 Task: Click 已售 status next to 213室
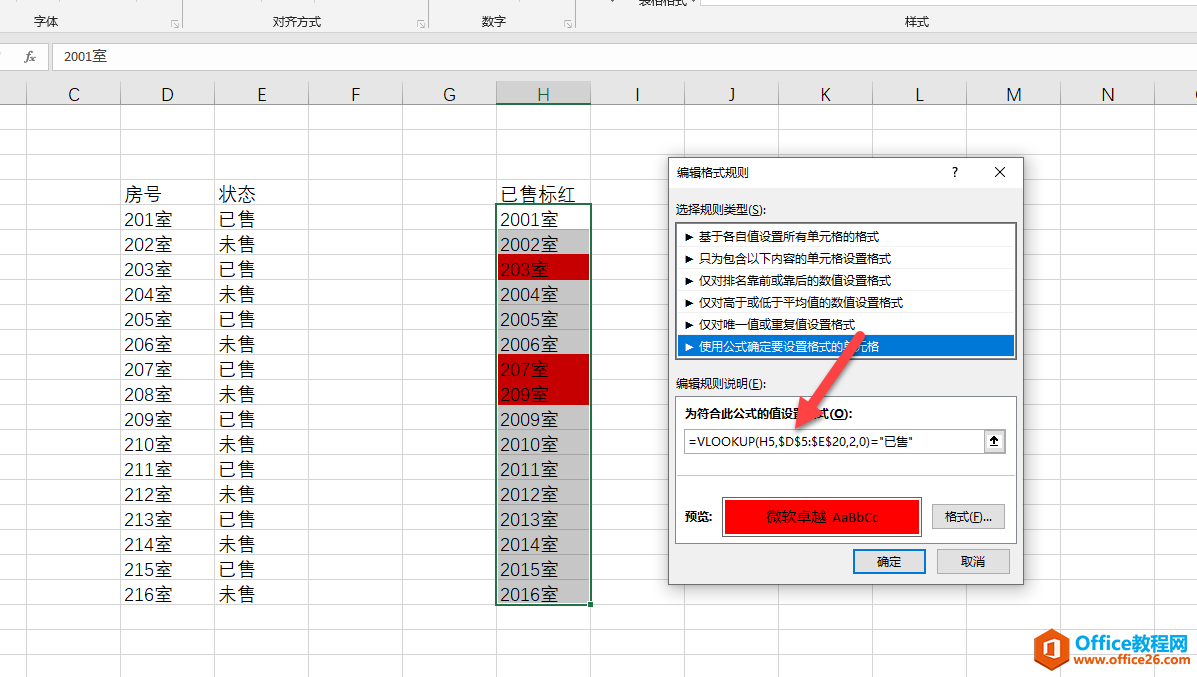click(x=261, y=519)
